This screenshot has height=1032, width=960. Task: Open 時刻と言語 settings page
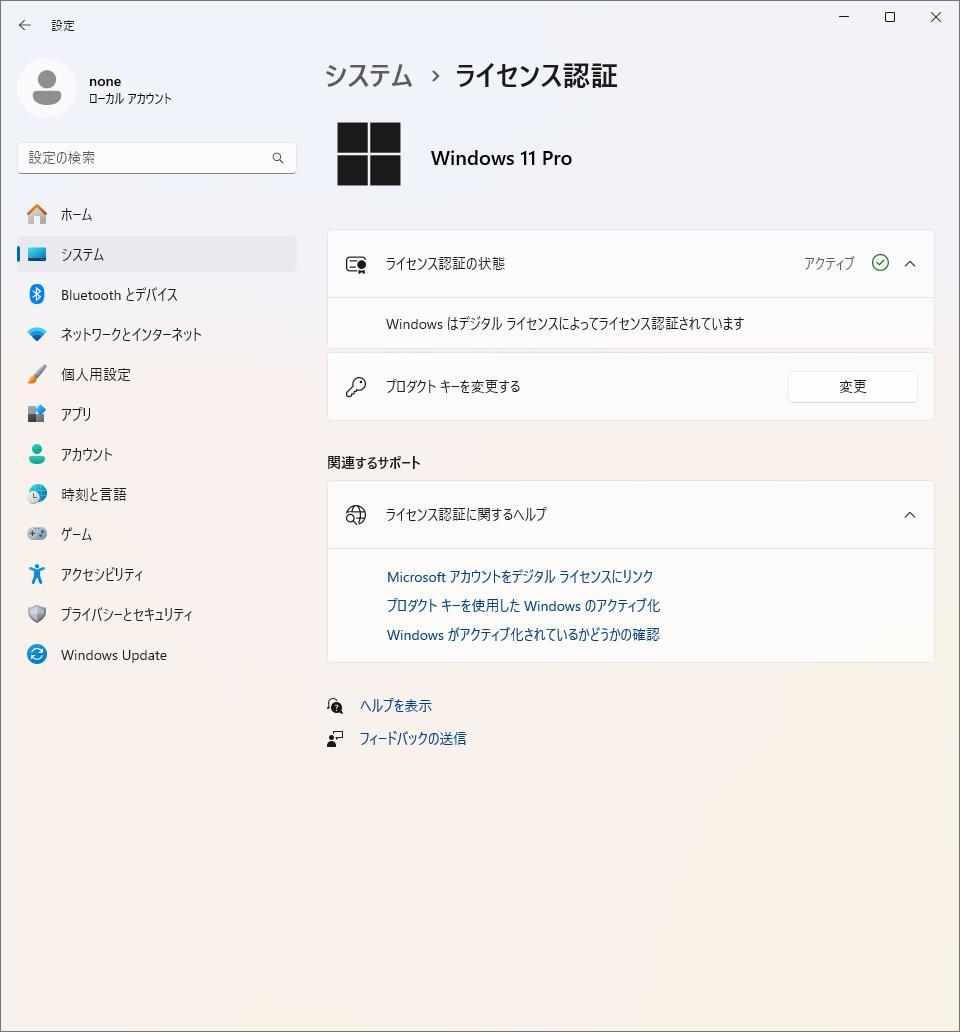tap(157, 494)
